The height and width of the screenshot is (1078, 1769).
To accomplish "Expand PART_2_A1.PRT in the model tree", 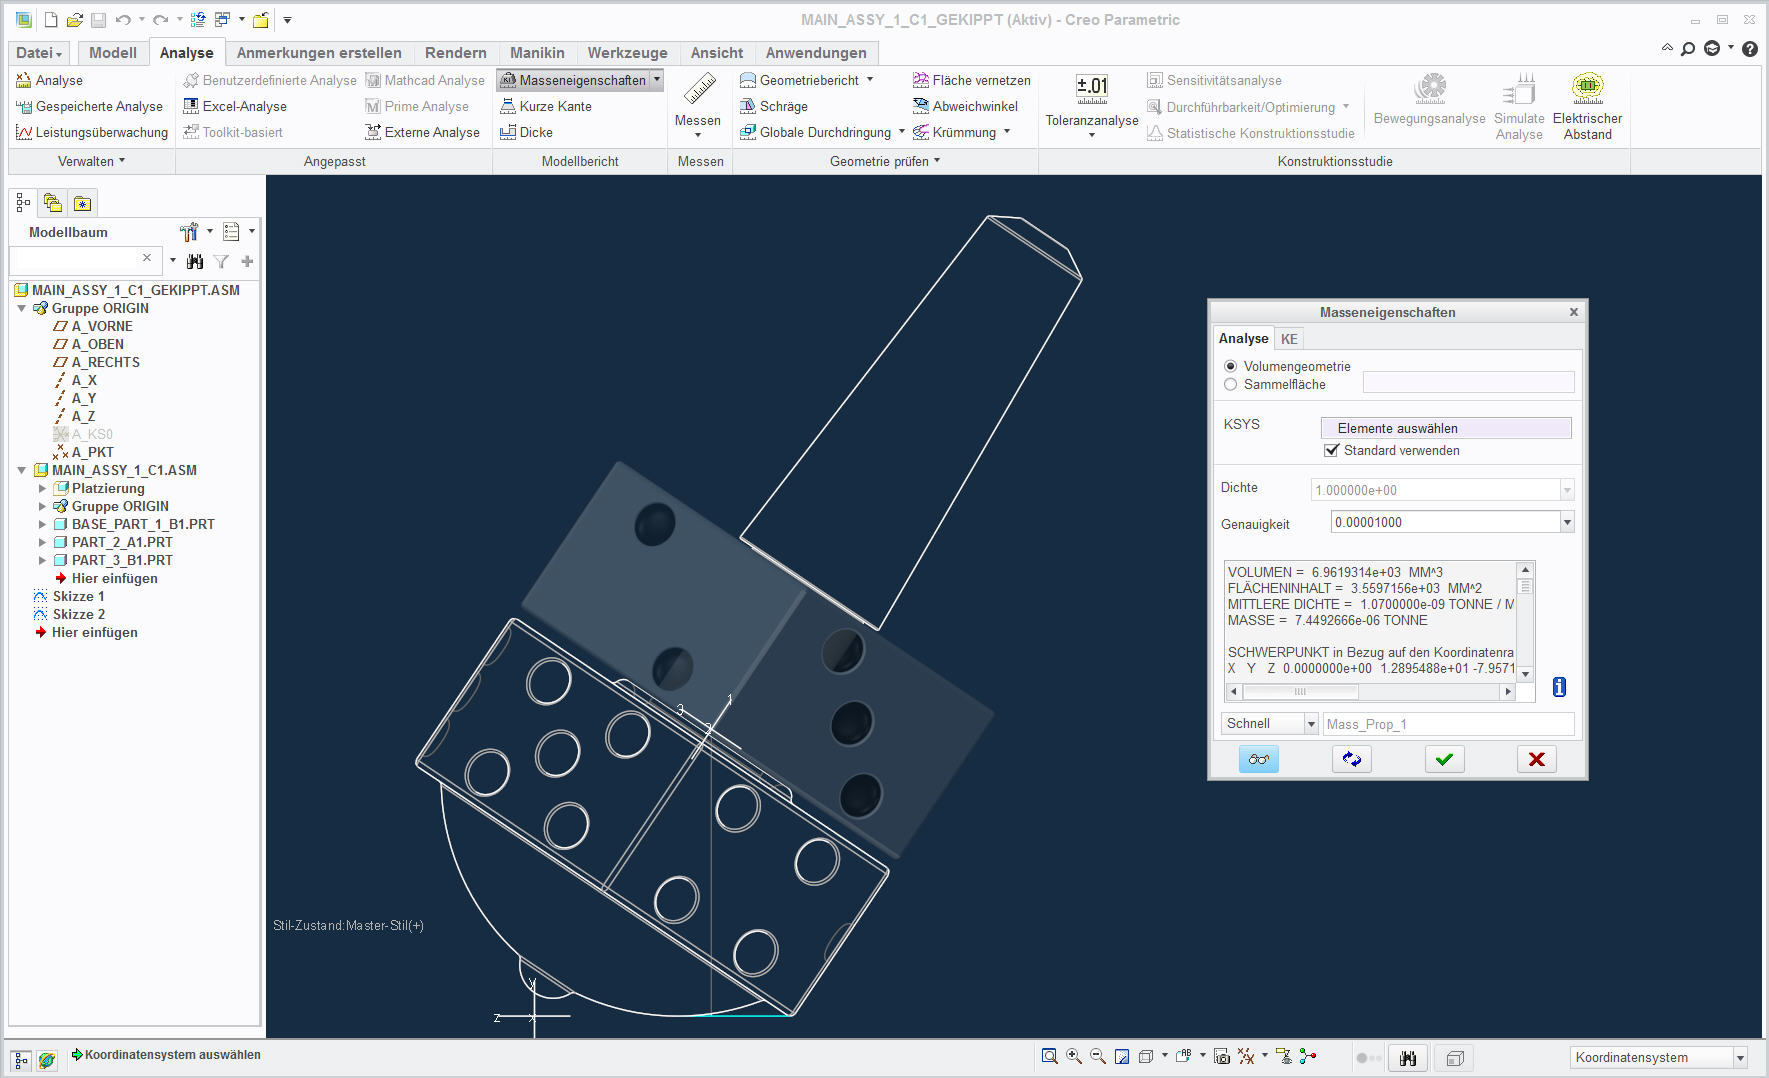I will [x=42, y=542].
